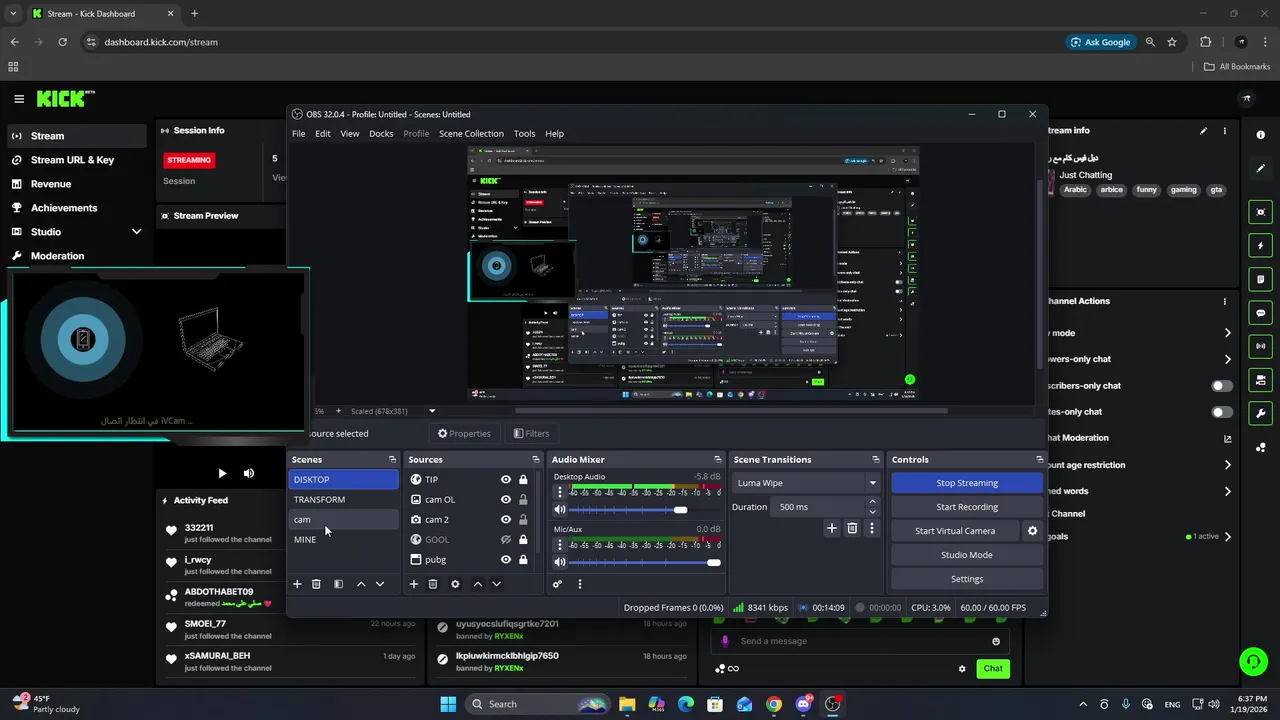
Task: Hide the pubg source
Action: point(506,559)
